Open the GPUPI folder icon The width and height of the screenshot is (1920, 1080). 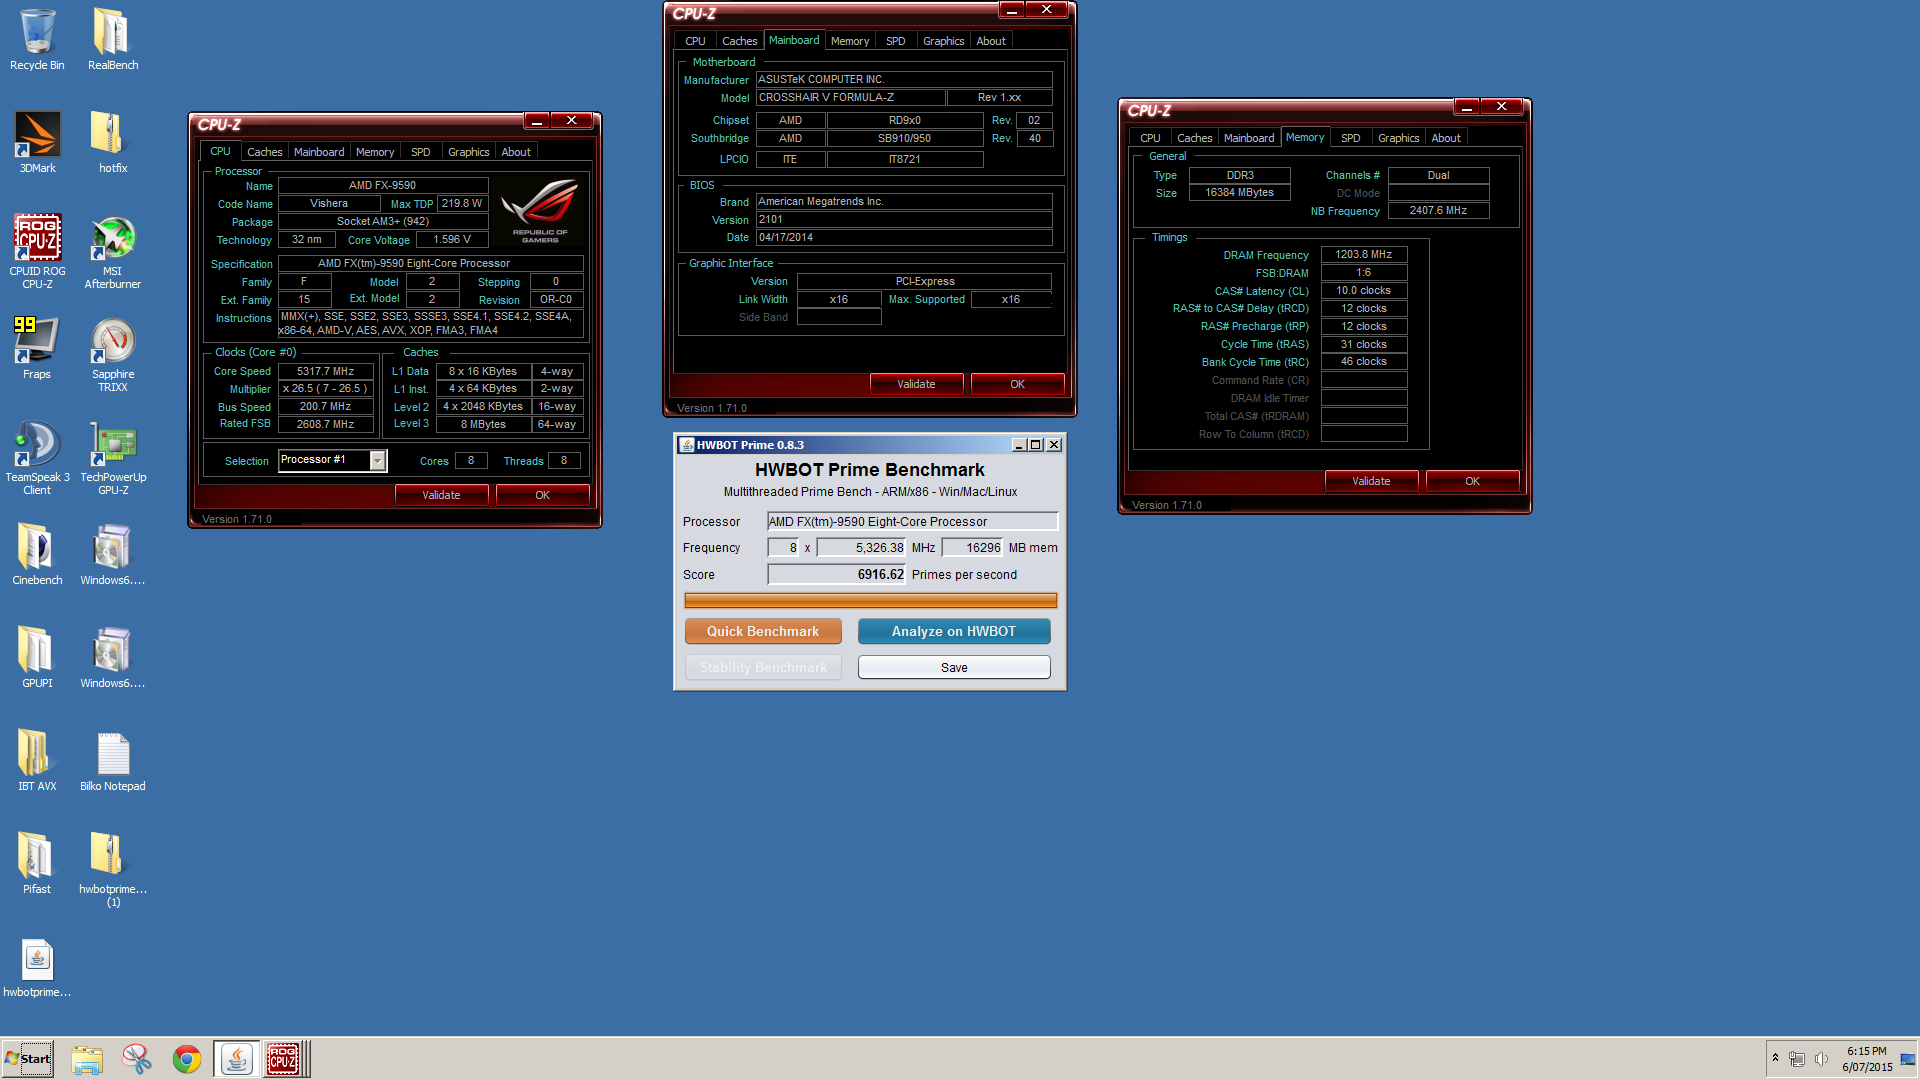(37, 658)
